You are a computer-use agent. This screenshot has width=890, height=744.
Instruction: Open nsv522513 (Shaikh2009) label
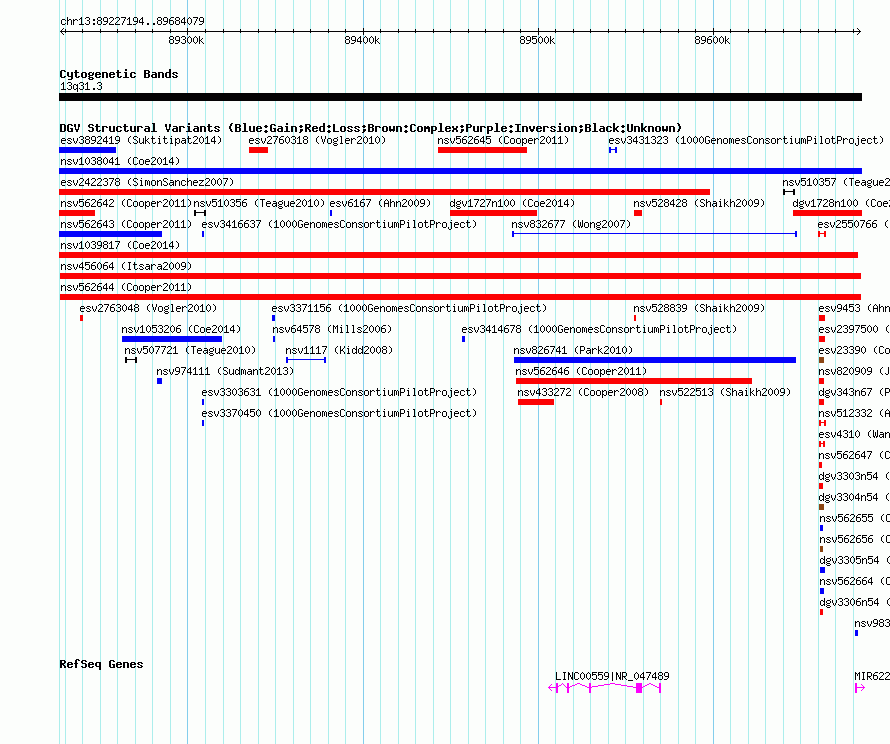click(x=725, y=392)
